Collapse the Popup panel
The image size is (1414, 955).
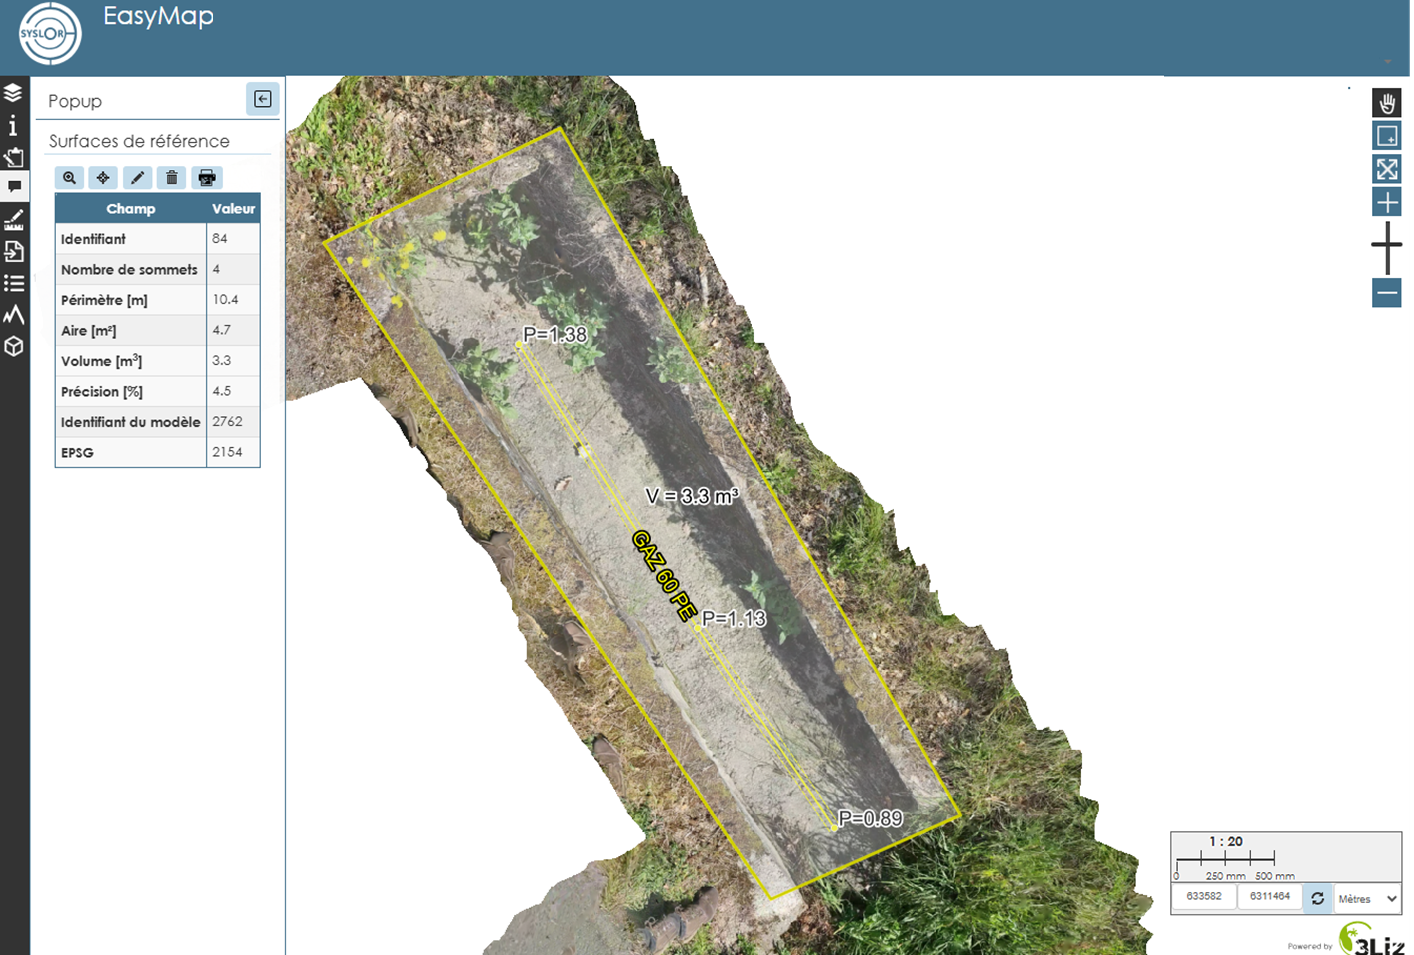tap(263, 99)
